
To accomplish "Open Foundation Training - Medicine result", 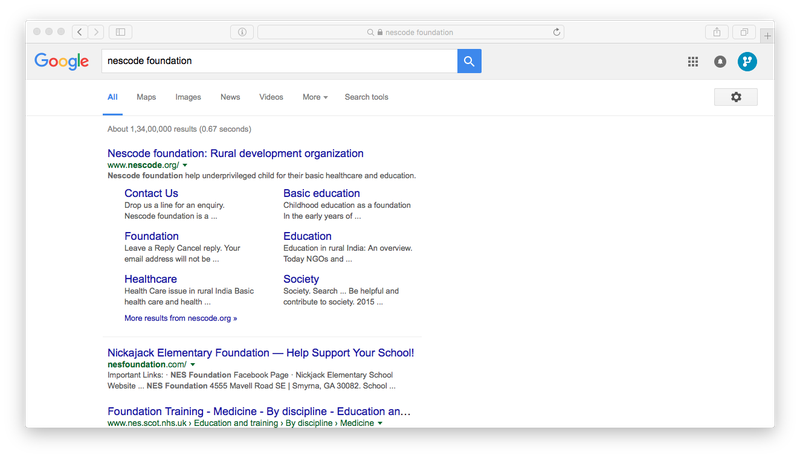I will click(259, 412).
